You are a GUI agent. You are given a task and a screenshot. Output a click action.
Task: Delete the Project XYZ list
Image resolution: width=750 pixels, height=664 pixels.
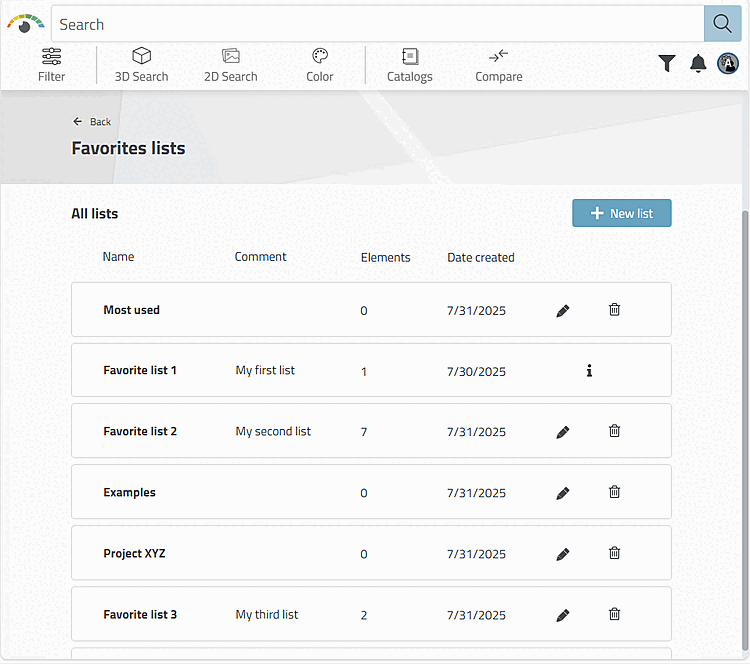point(614,553)
